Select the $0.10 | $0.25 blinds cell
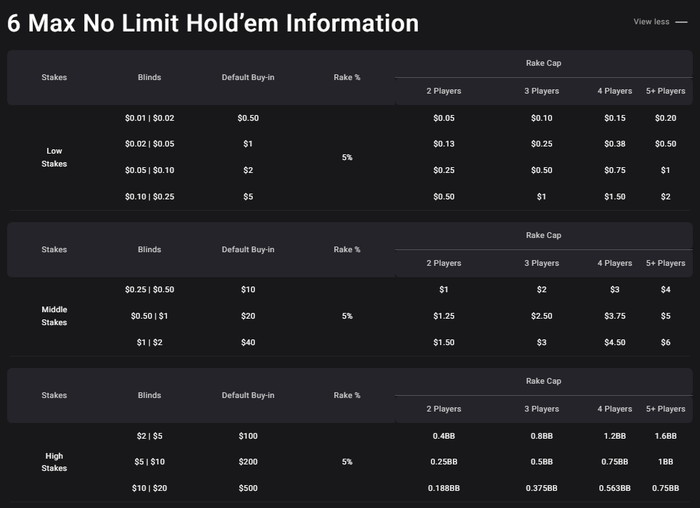This screenshot has width=700, height=508. point(150,196)
